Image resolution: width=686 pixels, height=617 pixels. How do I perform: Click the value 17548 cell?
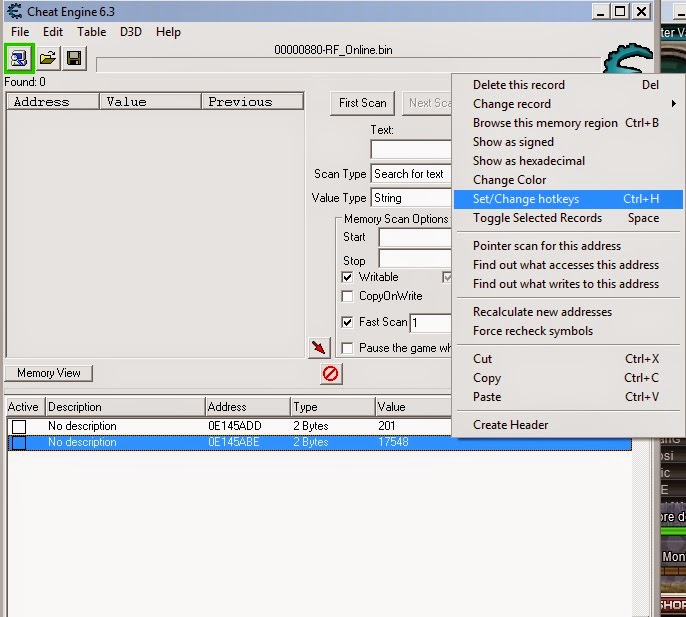click(x=393, y=442)
